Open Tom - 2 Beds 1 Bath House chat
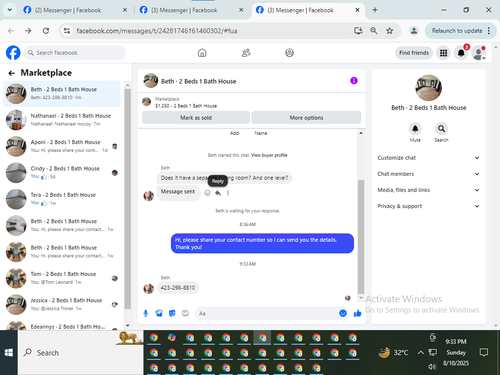500x375 pixels. [62, 278]
